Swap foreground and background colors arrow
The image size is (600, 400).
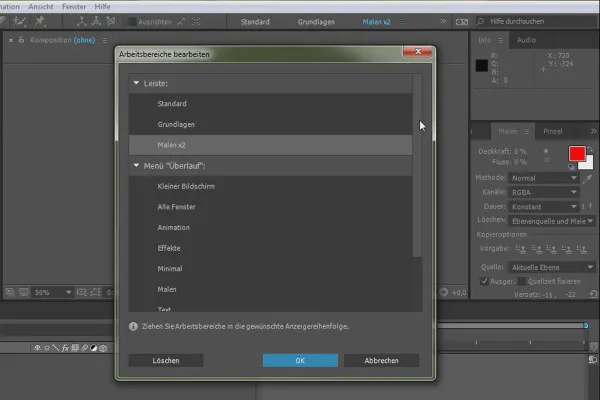(x=590, y=149)
